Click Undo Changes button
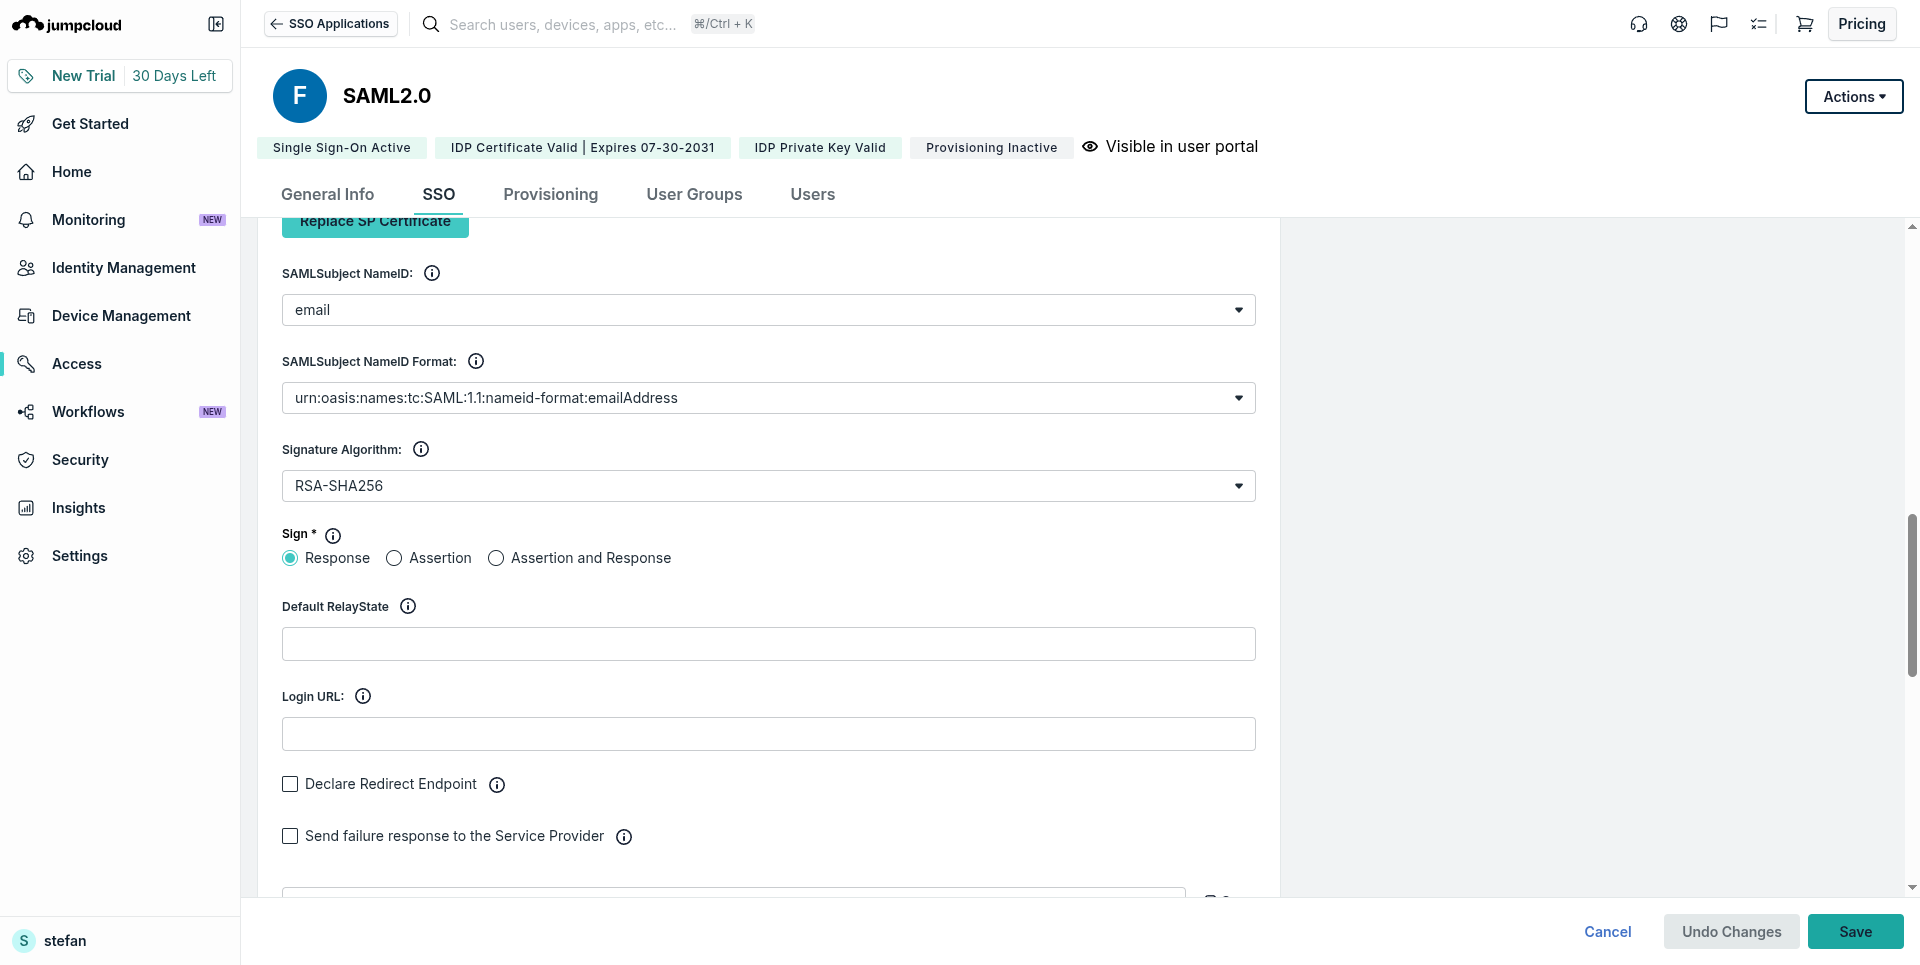 pos(1732,931)
